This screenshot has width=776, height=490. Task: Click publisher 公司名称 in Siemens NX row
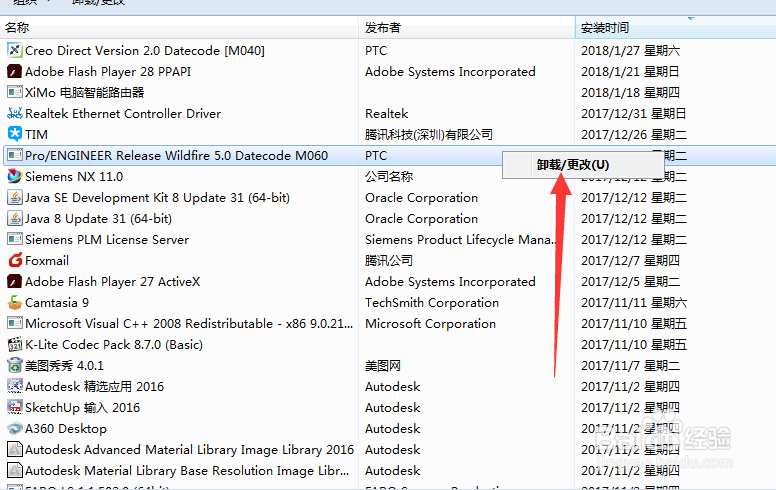click(389, 177)
